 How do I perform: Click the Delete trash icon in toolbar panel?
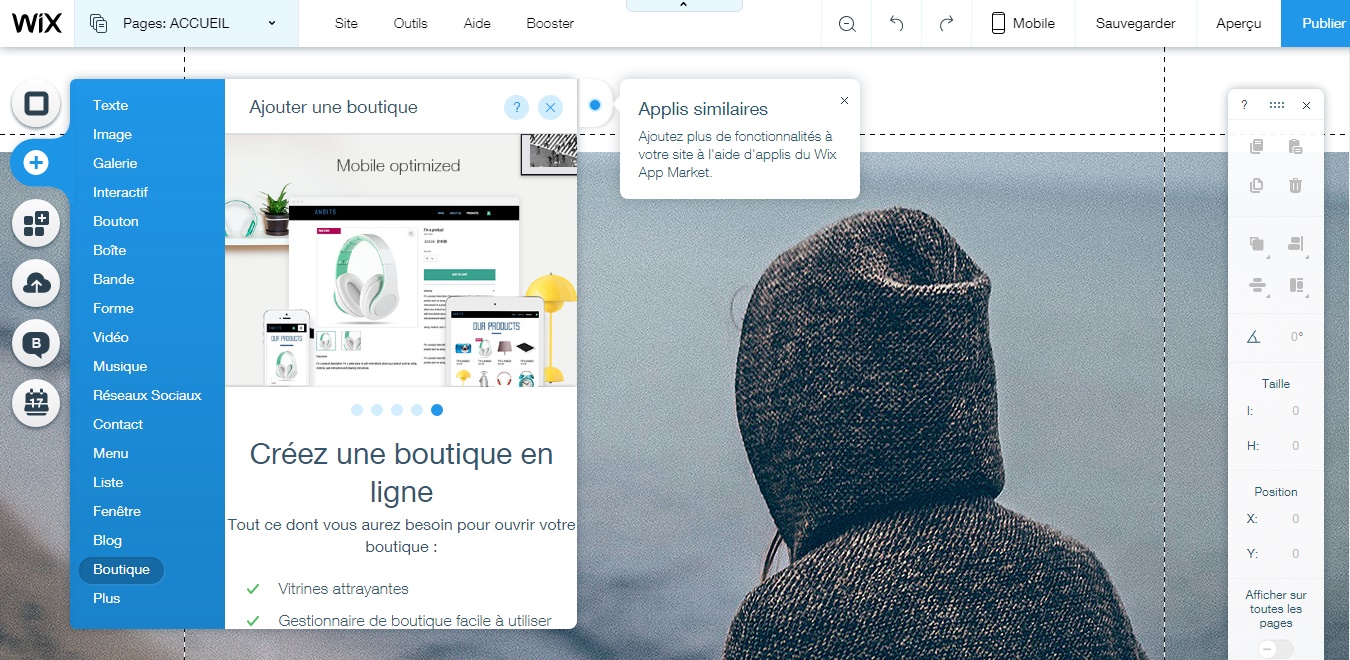click(x=1295, y=186)
